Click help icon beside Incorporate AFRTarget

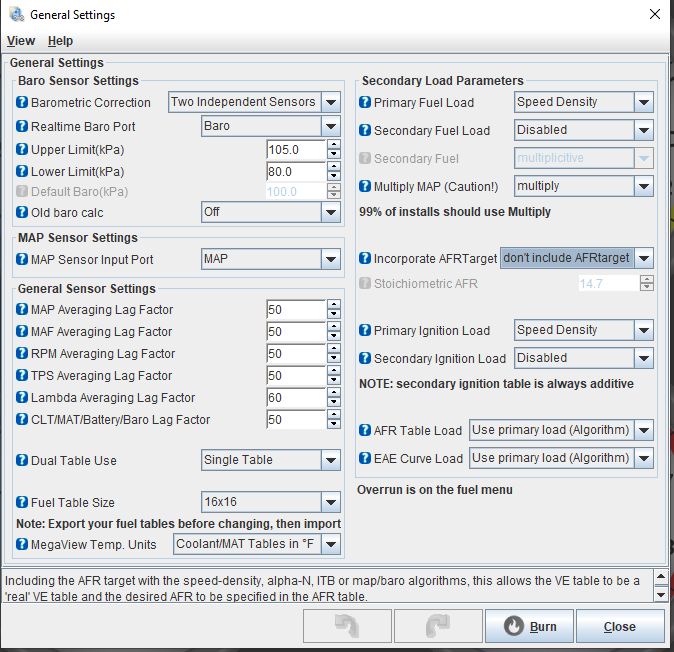coord(365,258)
